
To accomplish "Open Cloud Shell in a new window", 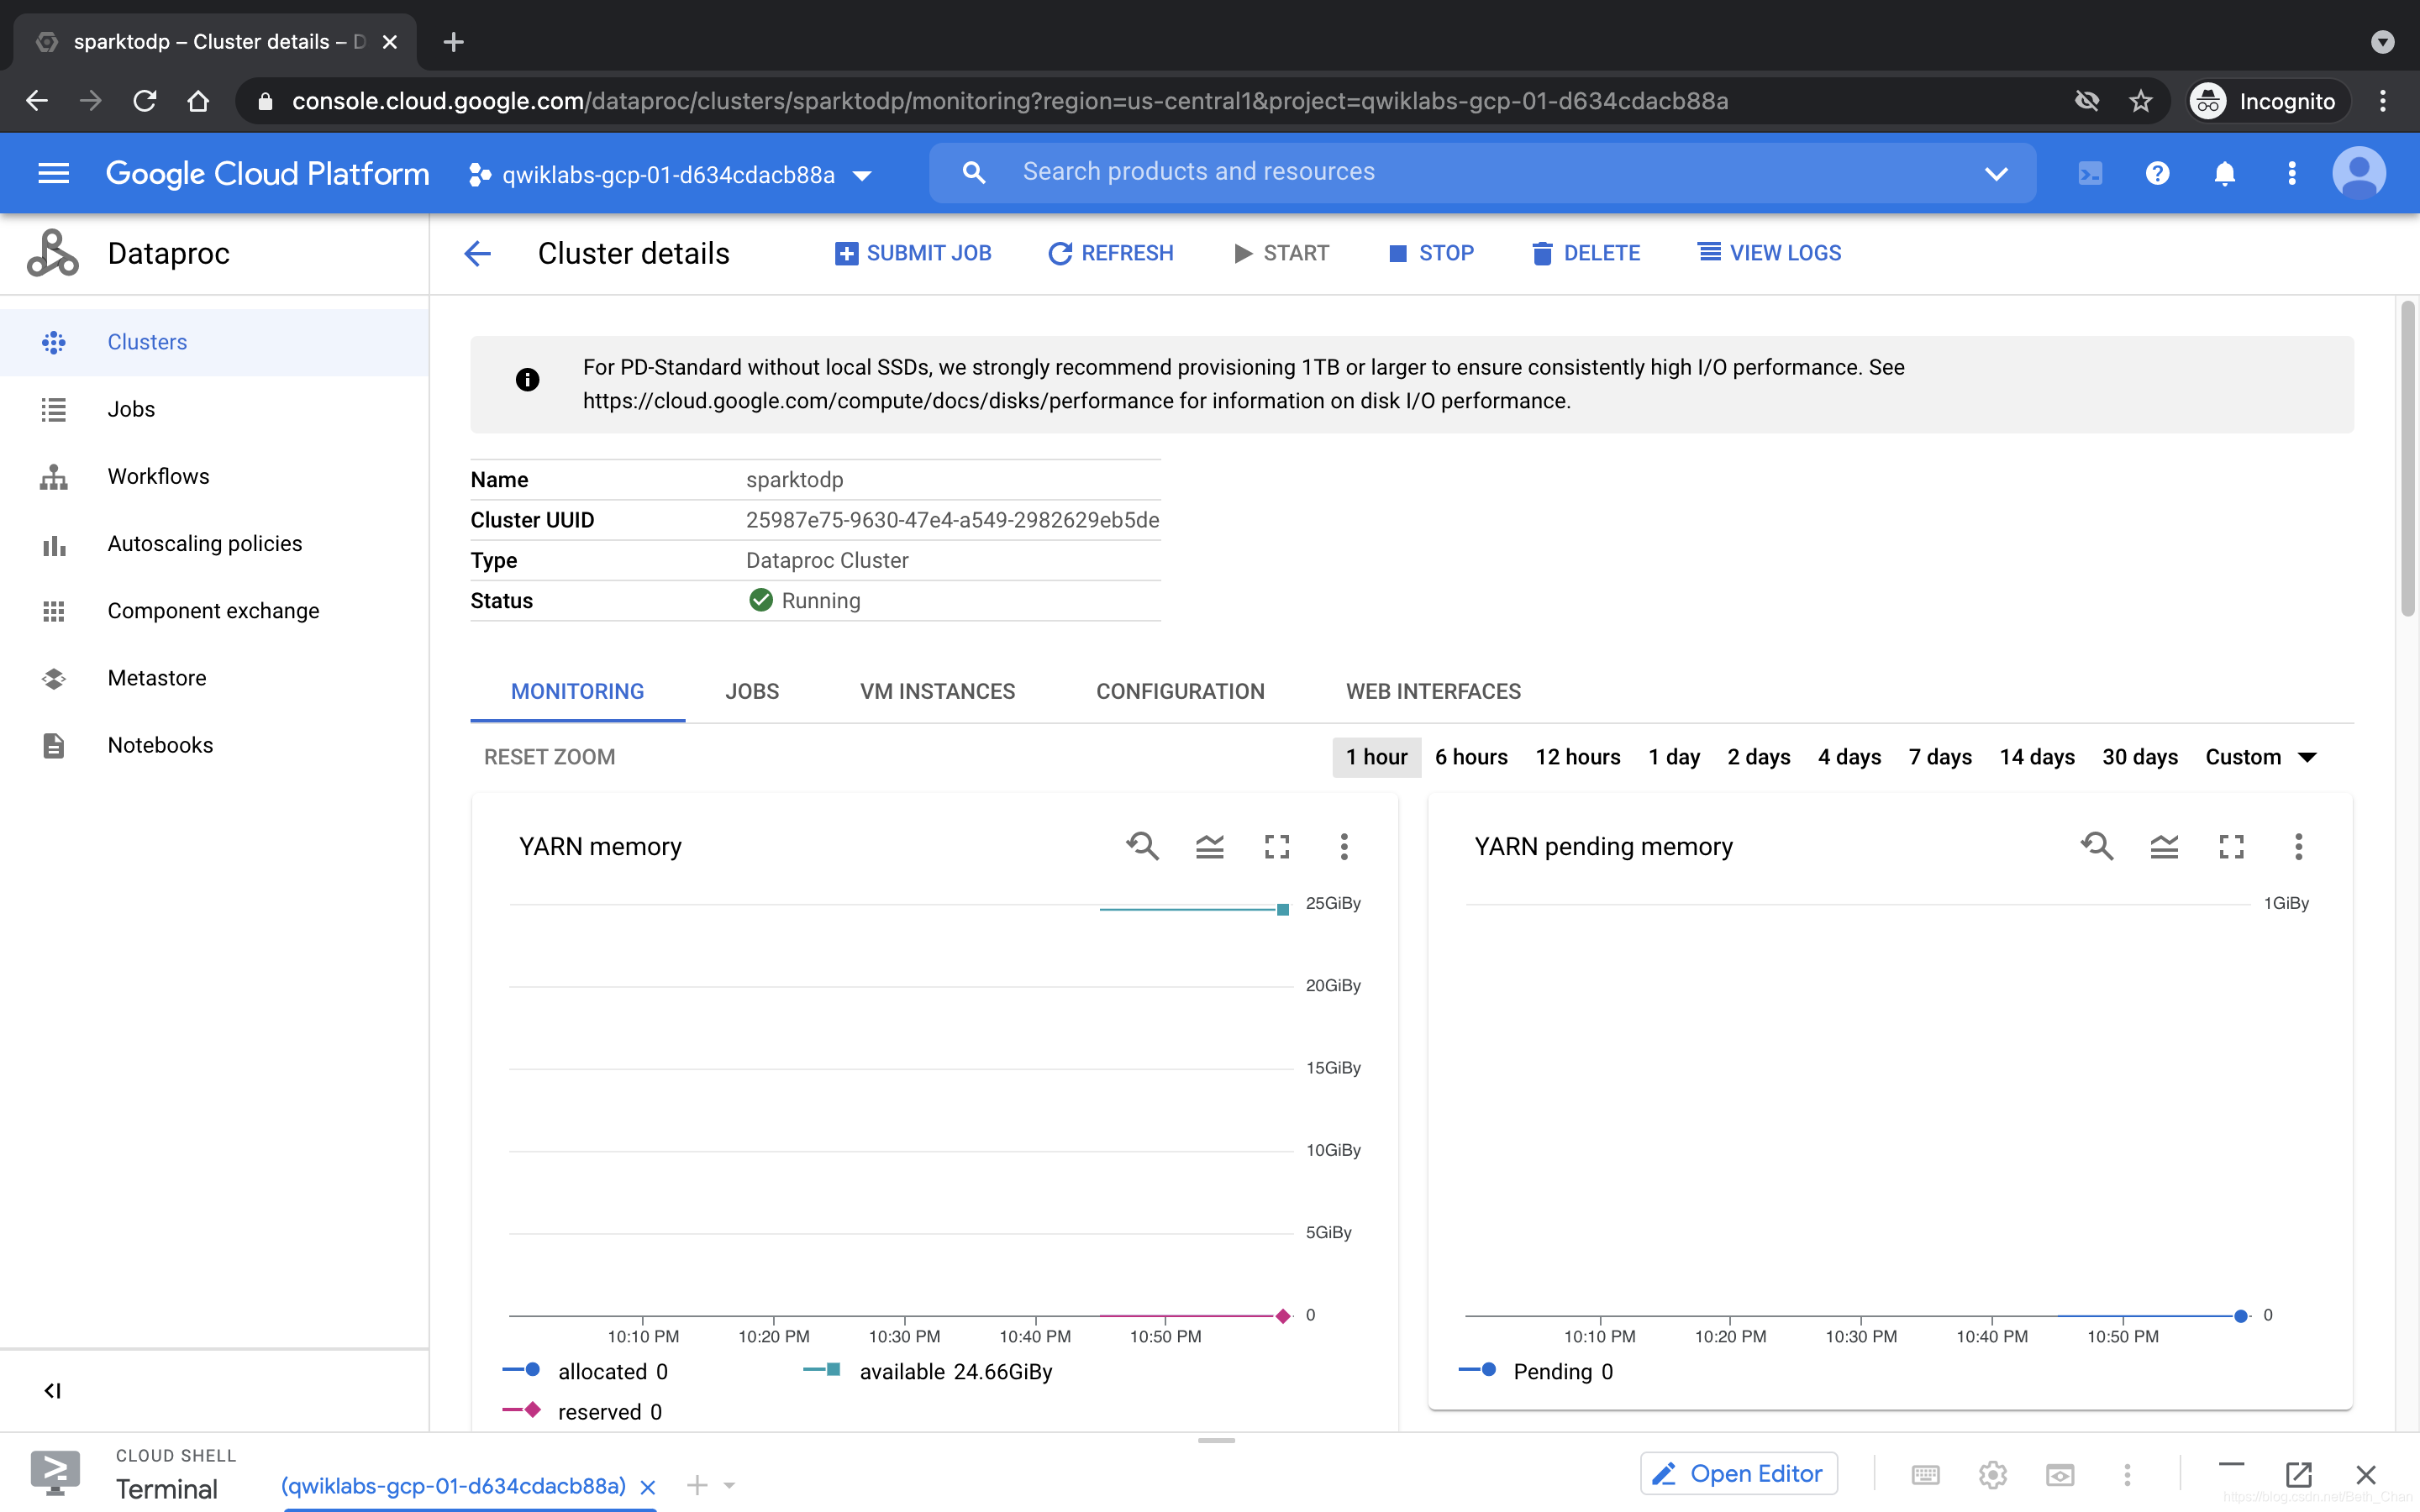I will pos(2298,1474).
